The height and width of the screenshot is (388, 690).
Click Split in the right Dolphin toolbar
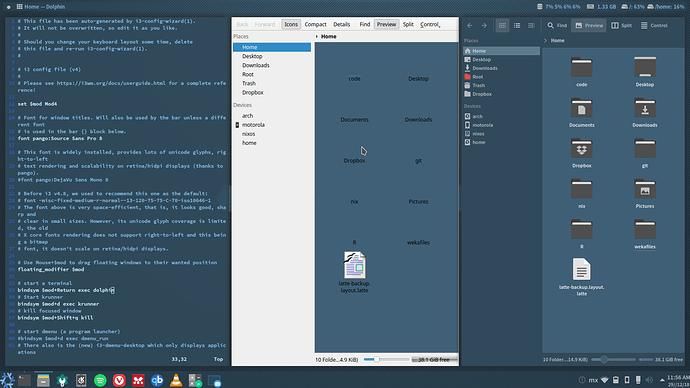(x=621, y=26)
